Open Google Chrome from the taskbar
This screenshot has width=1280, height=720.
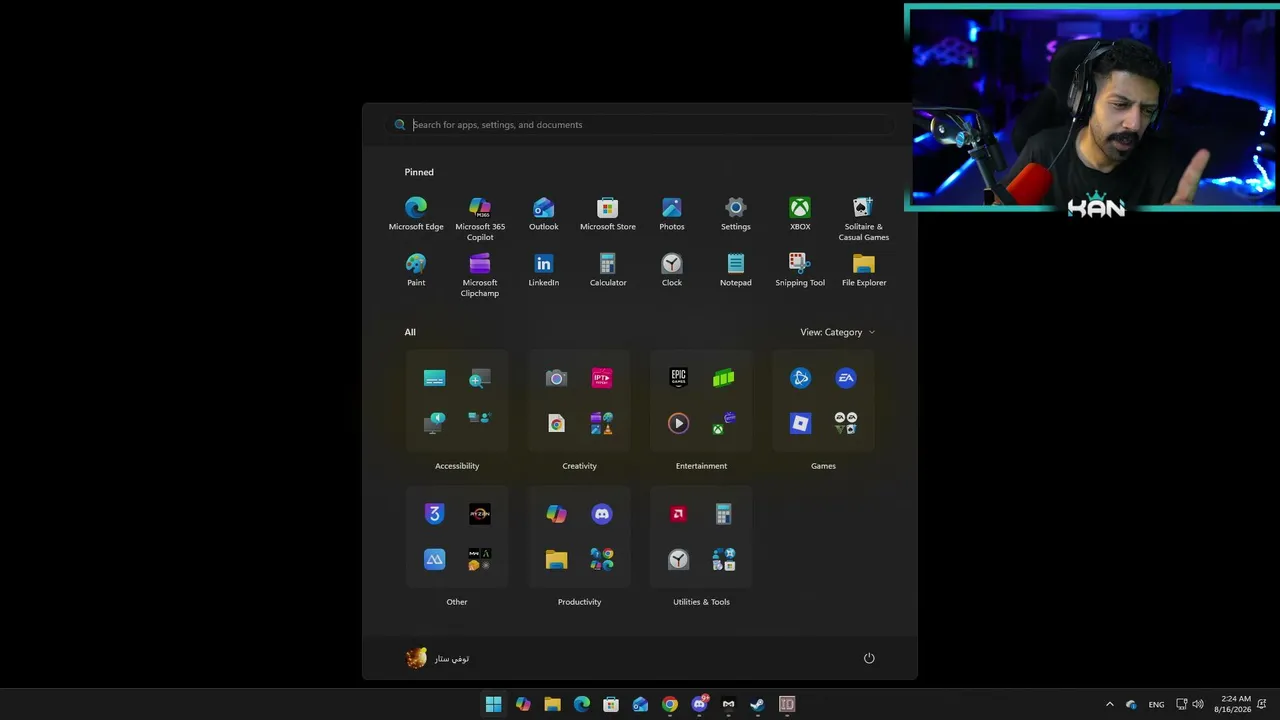(x=670, y=704)
